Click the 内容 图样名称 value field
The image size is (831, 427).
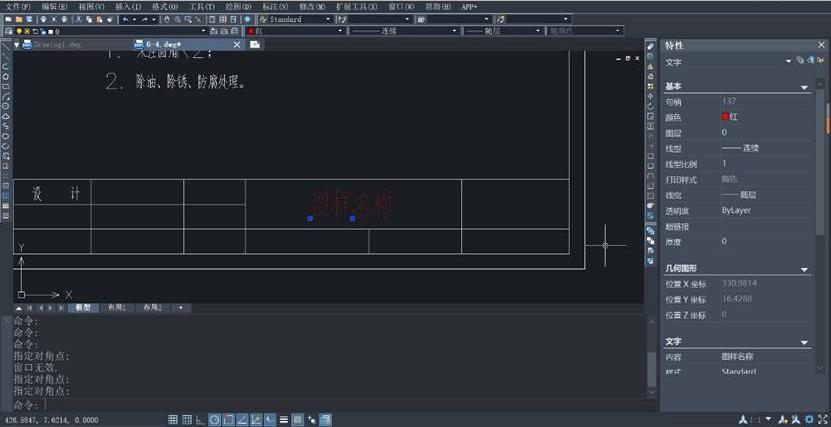(737, 357)
